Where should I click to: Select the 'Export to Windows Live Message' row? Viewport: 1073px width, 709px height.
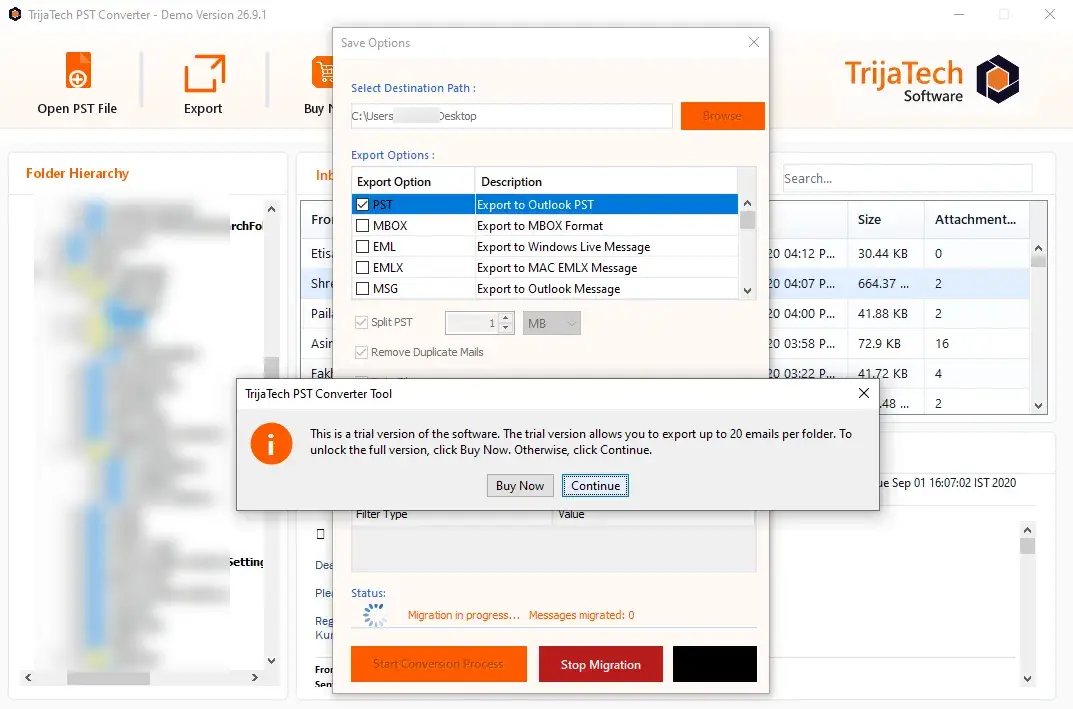[x=545, y=246]
